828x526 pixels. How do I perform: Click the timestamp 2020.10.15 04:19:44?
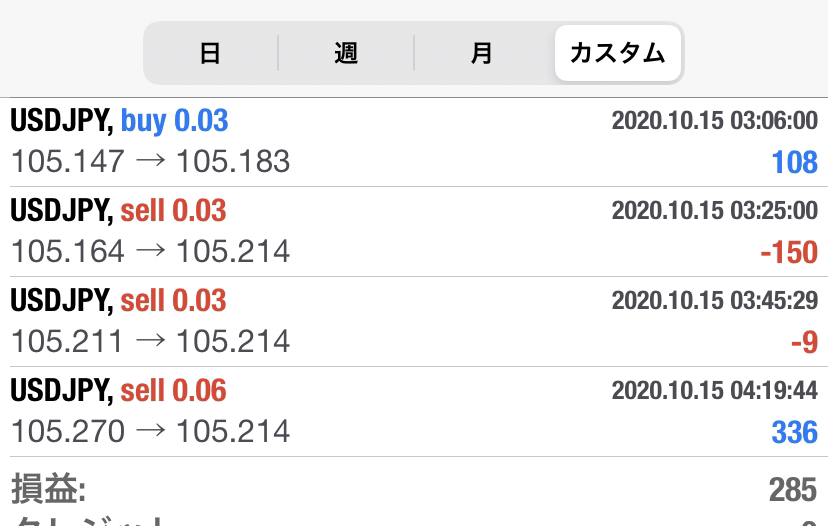coord(714,391)
